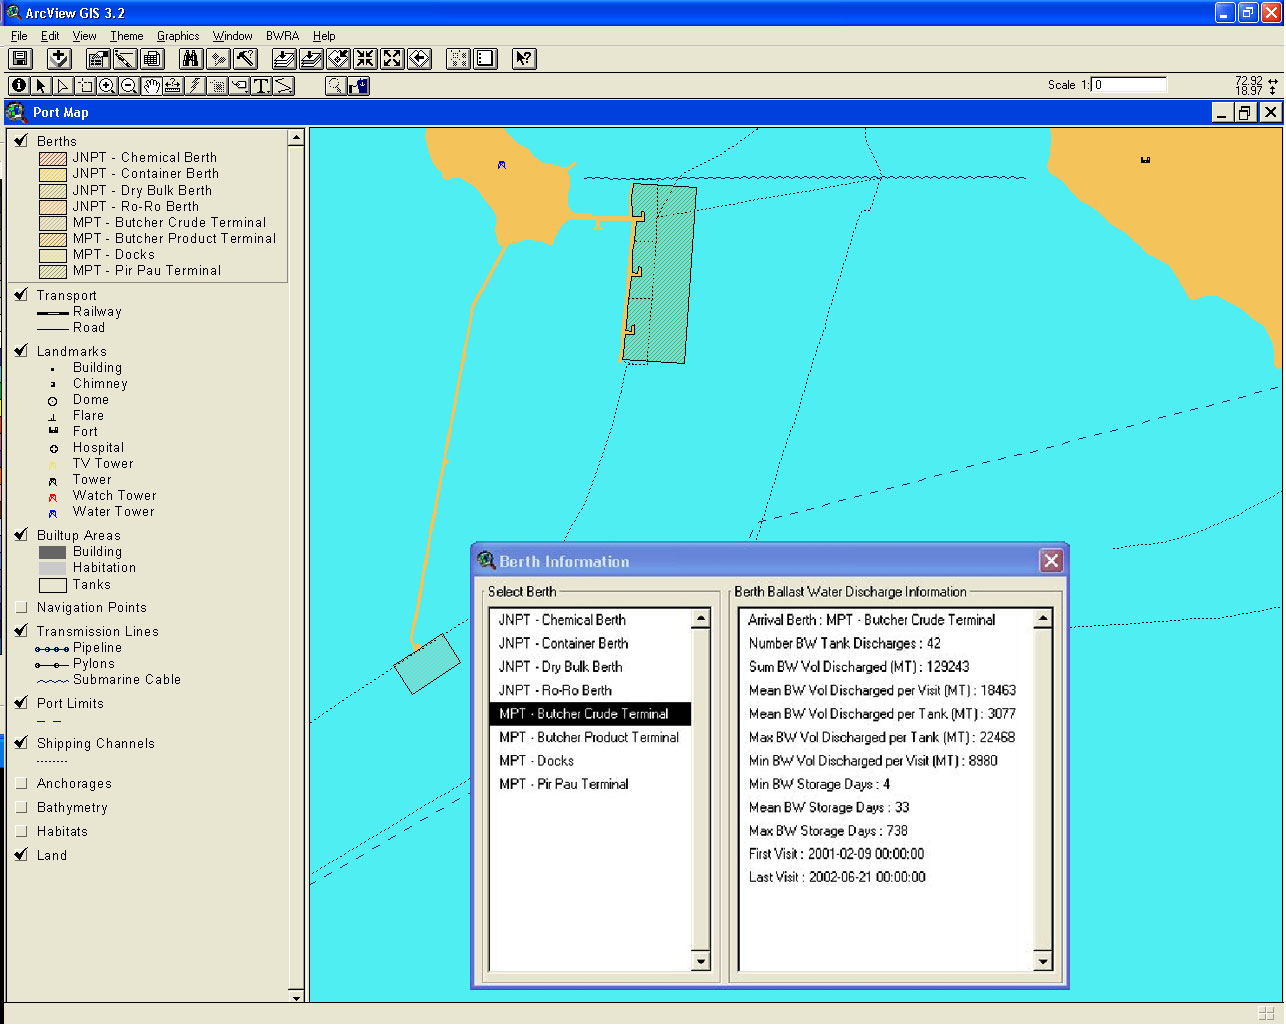
Task: Open Find with the binoculars icon
Action: click(190, 59)
